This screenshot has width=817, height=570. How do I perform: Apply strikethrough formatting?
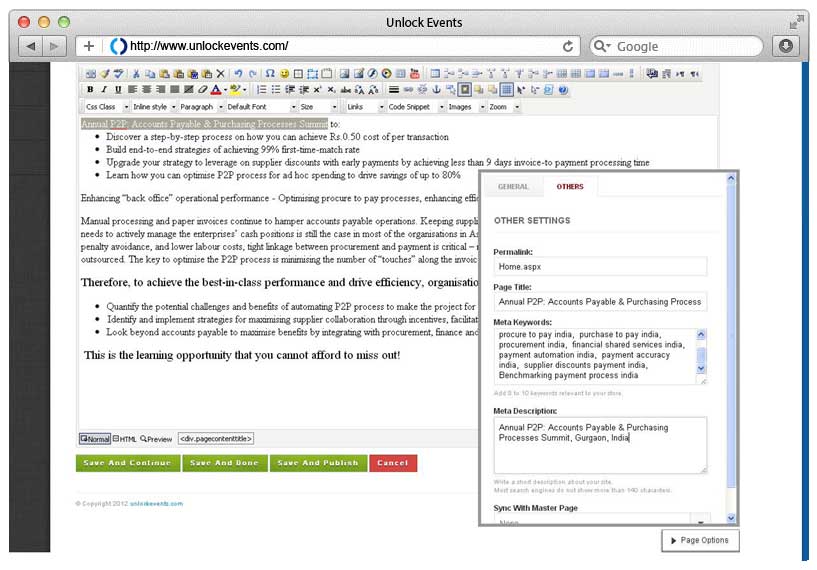point(345,90)
